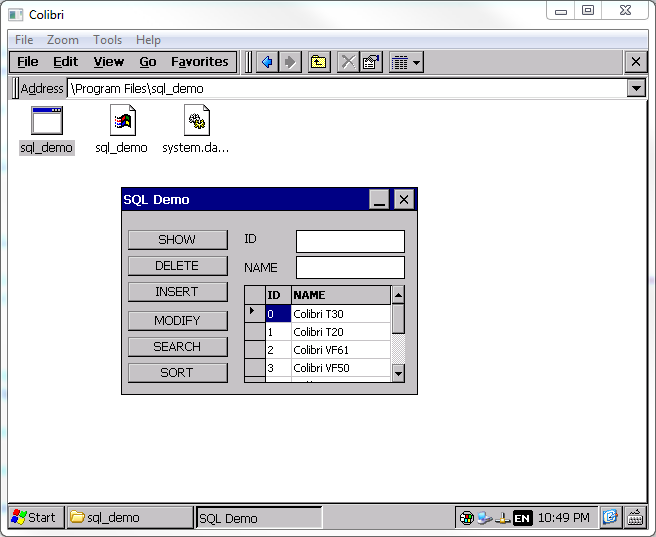Go back with the blue left arrow
The height and width of the screenshot is (537, 656).
click(267, 62)
